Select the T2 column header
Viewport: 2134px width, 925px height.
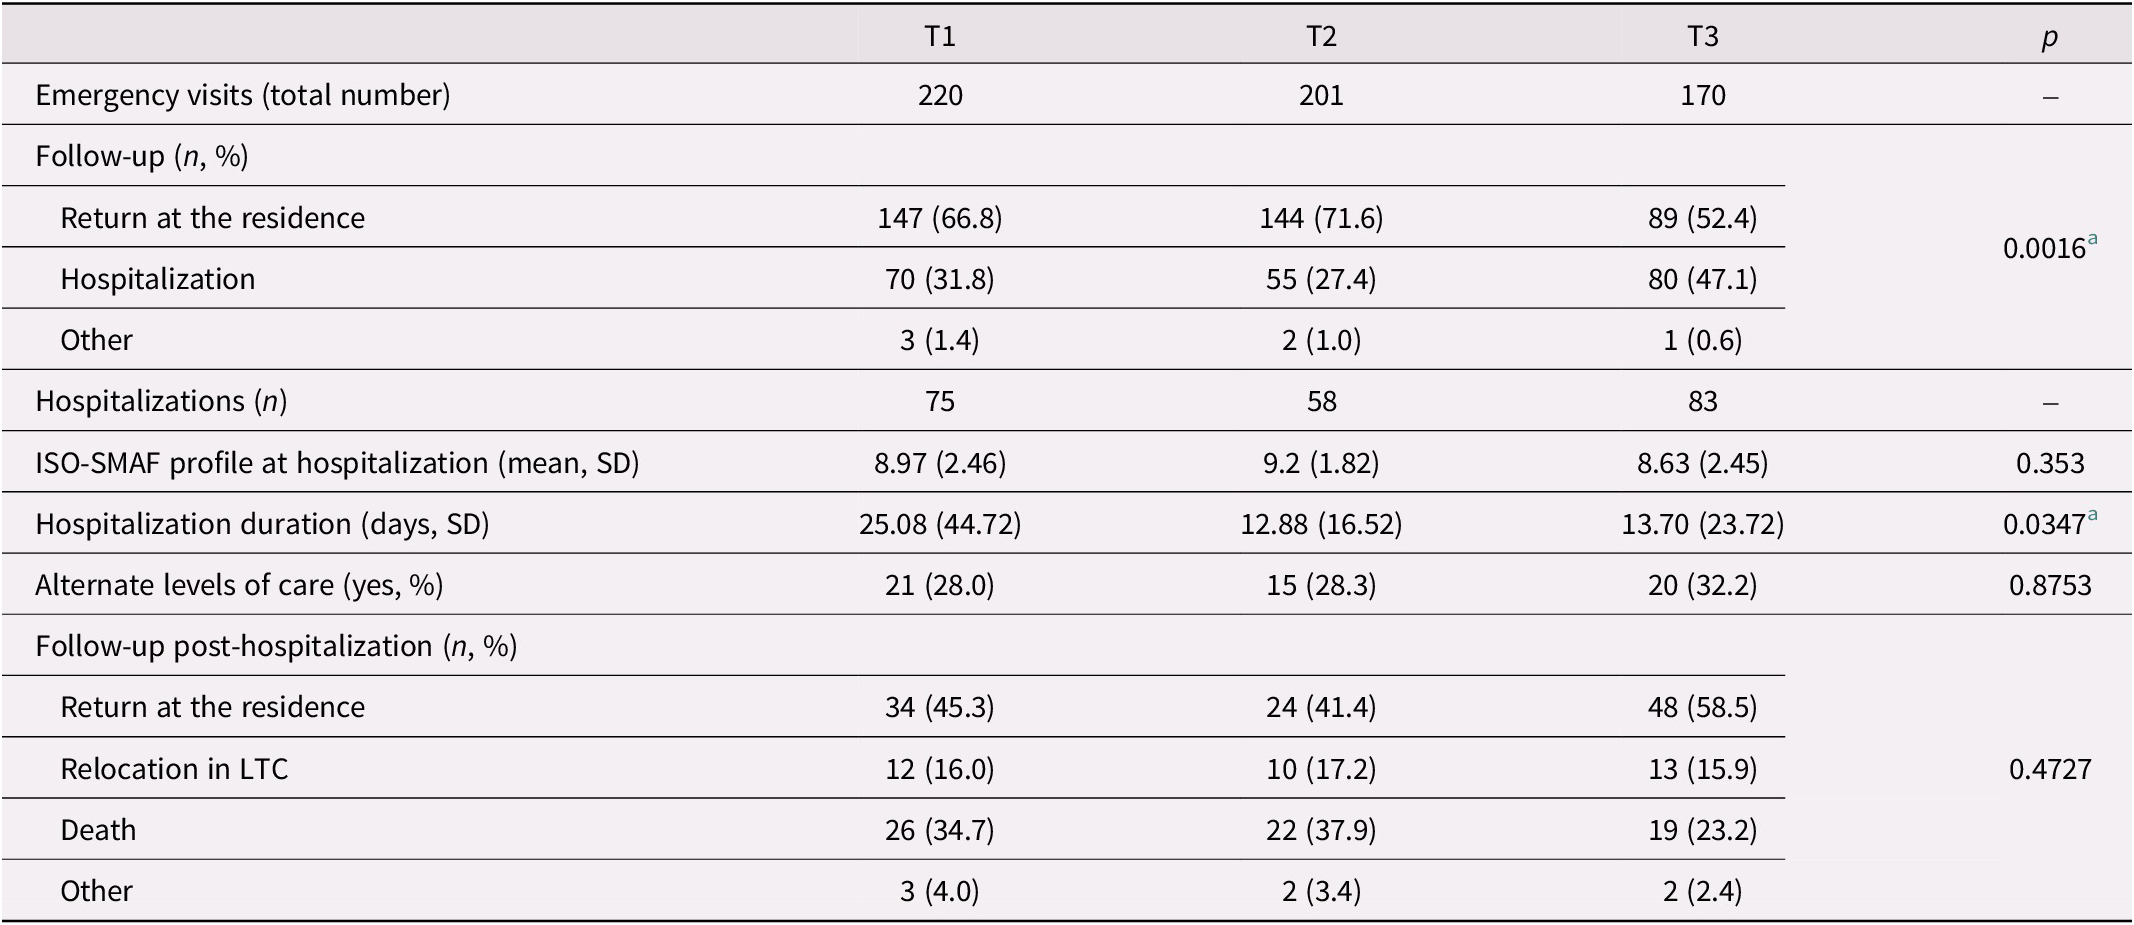coord(1321,37)
